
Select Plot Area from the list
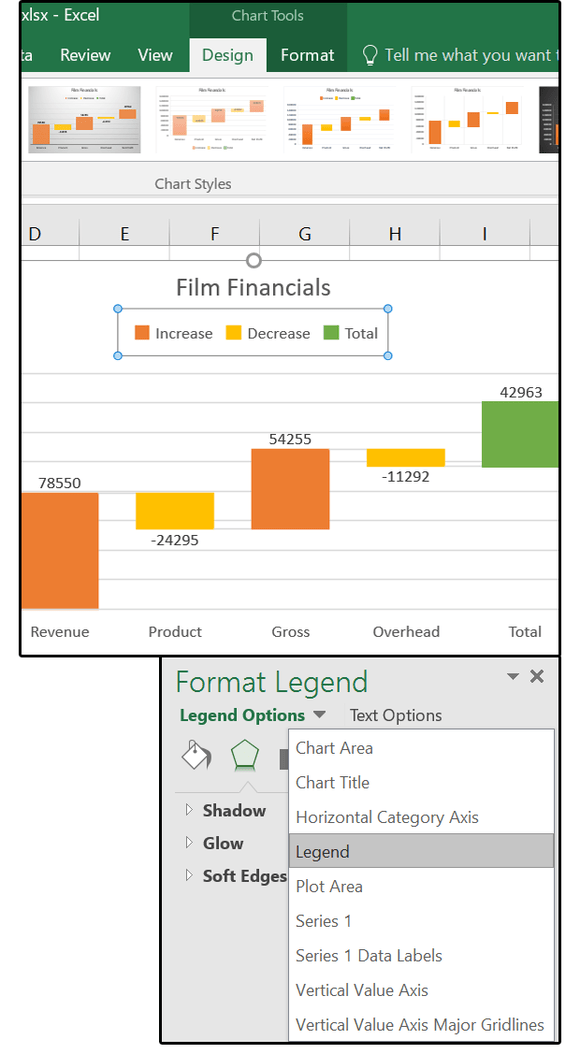click(x=329, y=886)
